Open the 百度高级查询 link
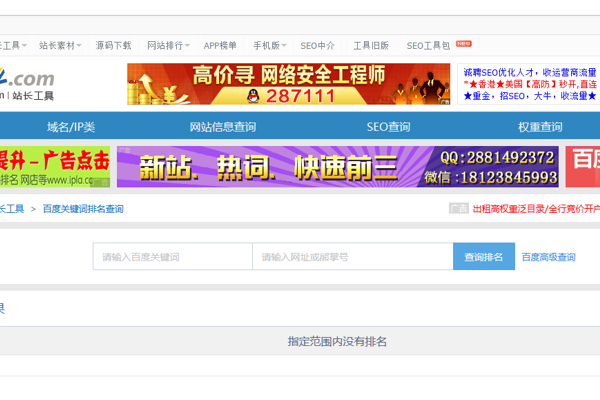The height and width of the screenshot is (400, 600). [548, 257]
